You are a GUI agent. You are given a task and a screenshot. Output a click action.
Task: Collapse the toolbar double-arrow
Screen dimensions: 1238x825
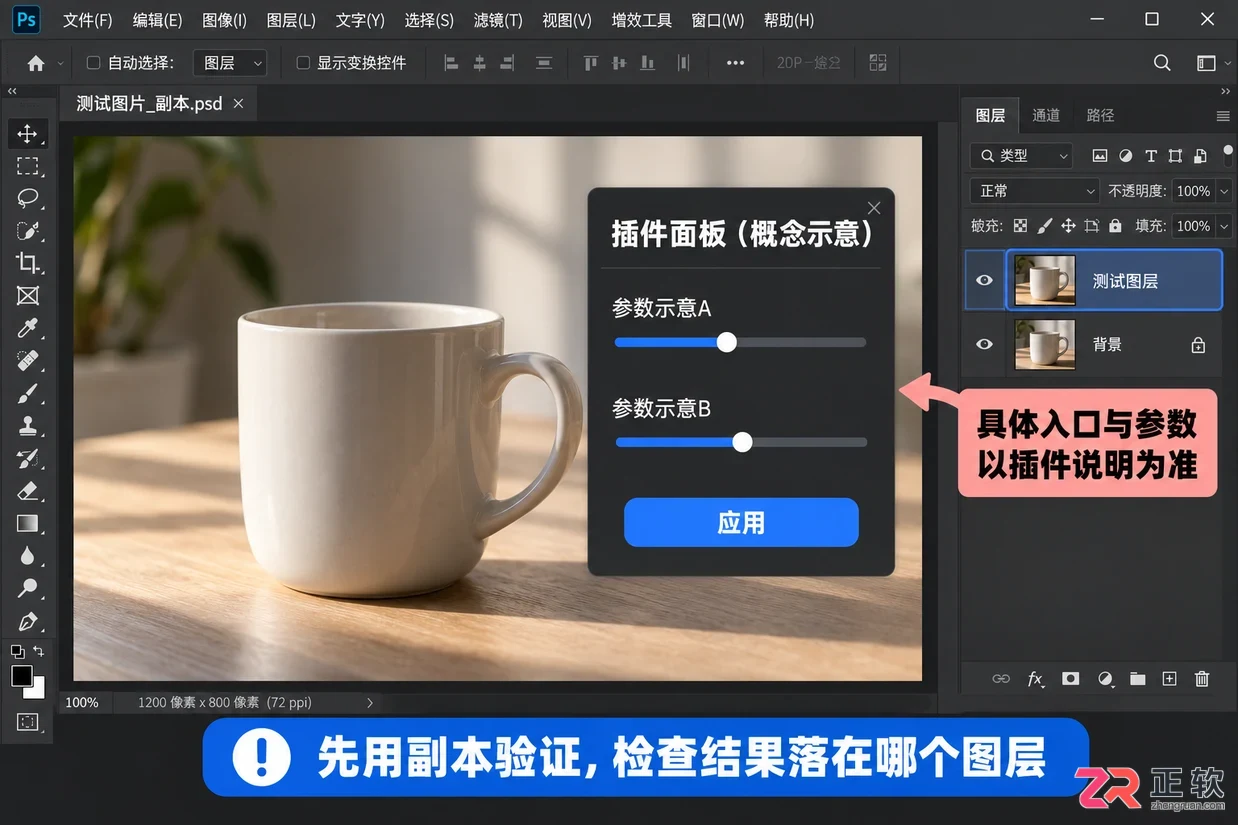click(12, 91)
